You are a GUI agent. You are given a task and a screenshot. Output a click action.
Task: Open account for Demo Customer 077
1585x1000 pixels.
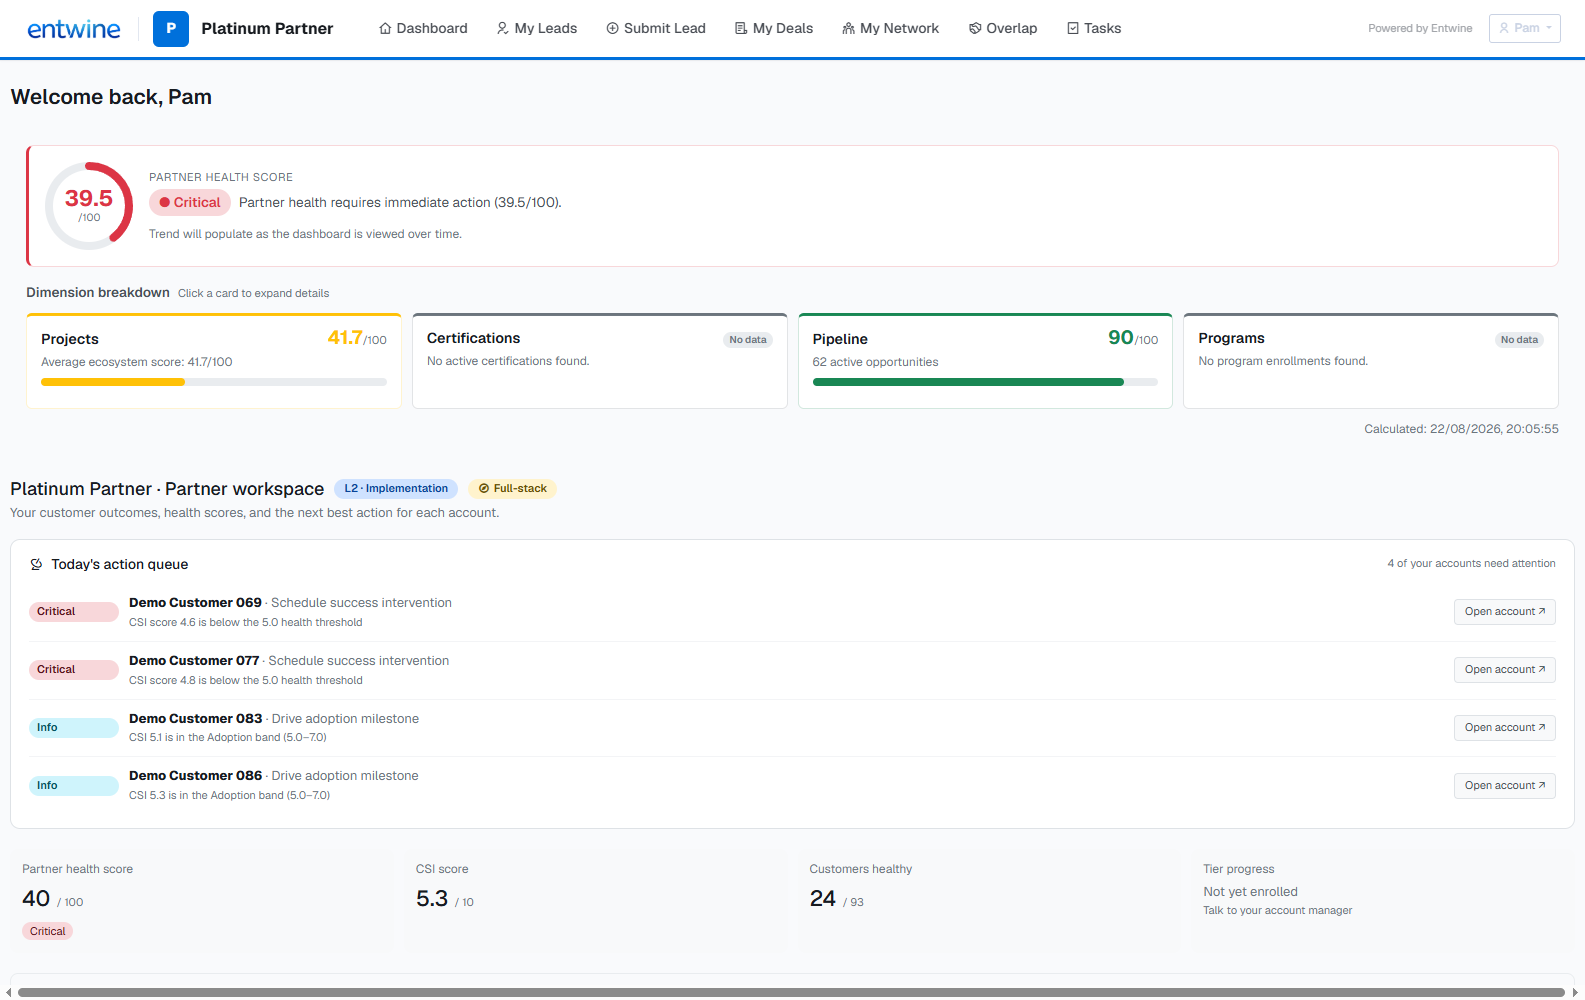coord(1504,670)
